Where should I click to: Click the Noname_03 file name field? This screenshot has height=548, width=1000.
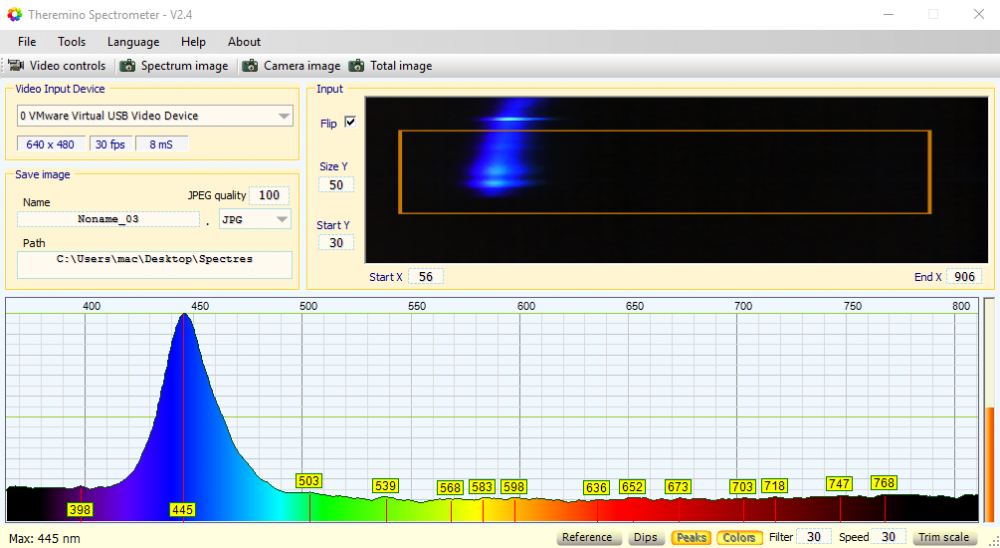(108, 219)
